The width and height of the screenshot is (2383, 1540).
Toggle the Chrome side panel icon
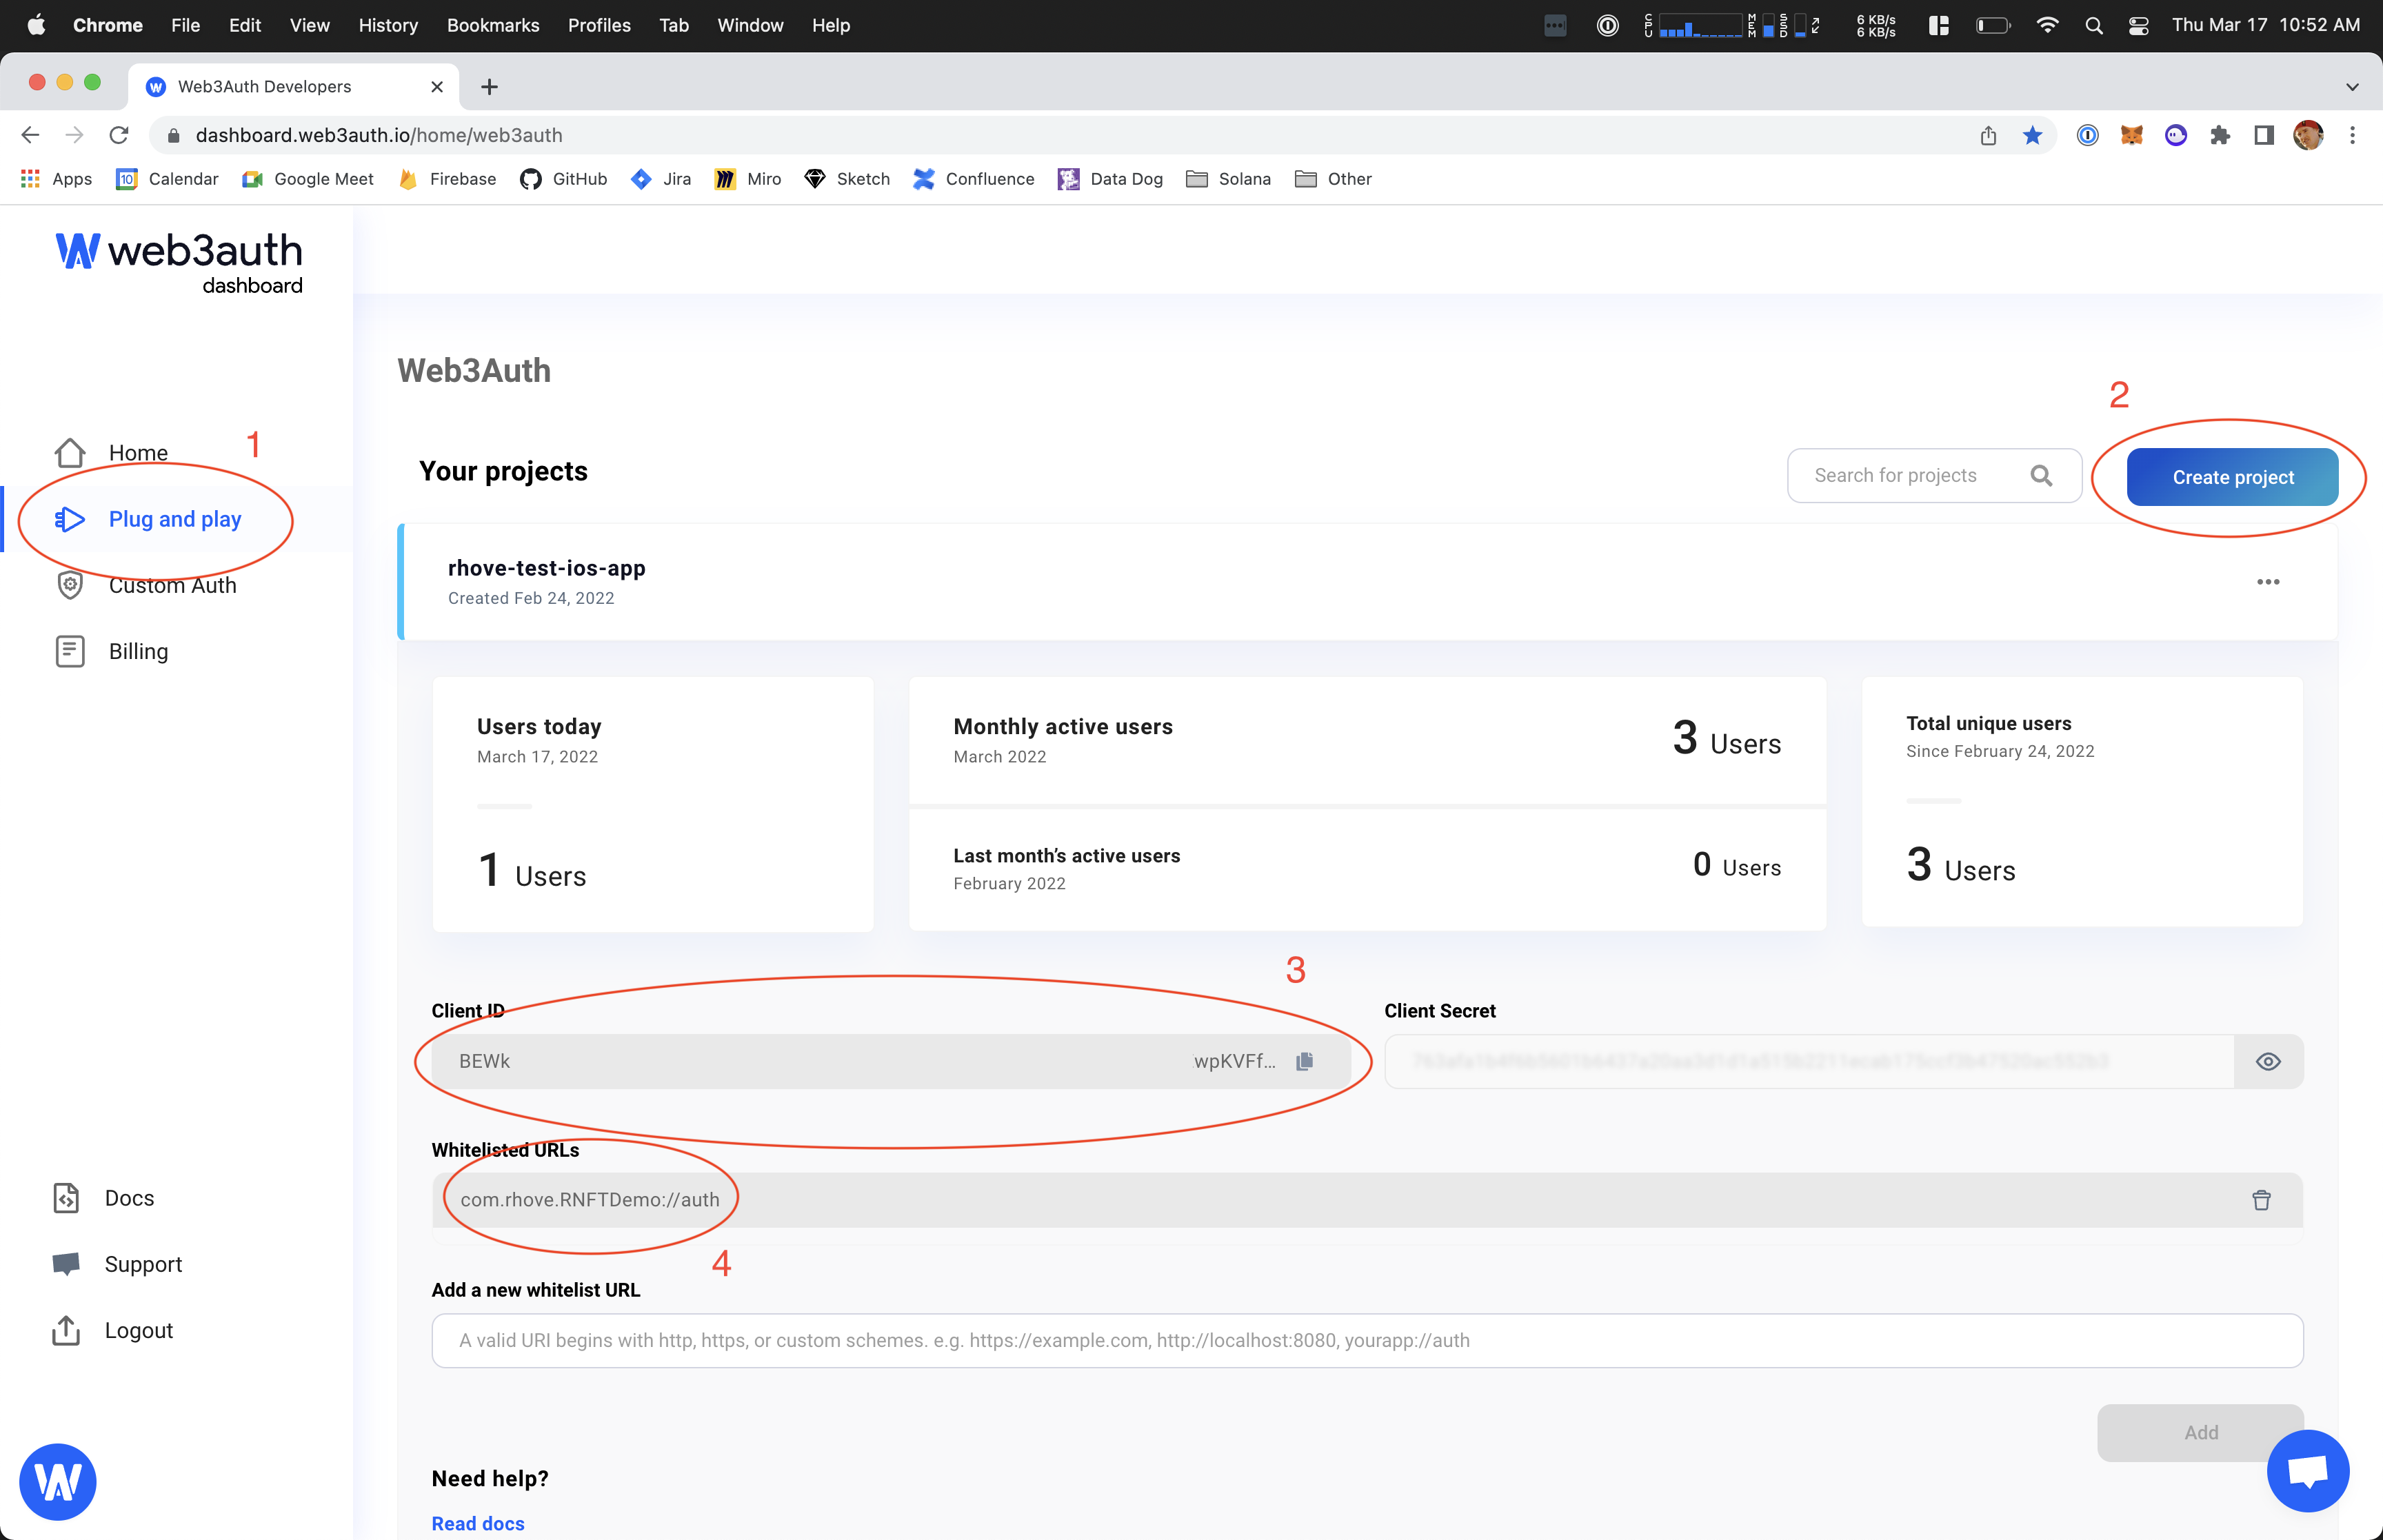pos(2264,135)
